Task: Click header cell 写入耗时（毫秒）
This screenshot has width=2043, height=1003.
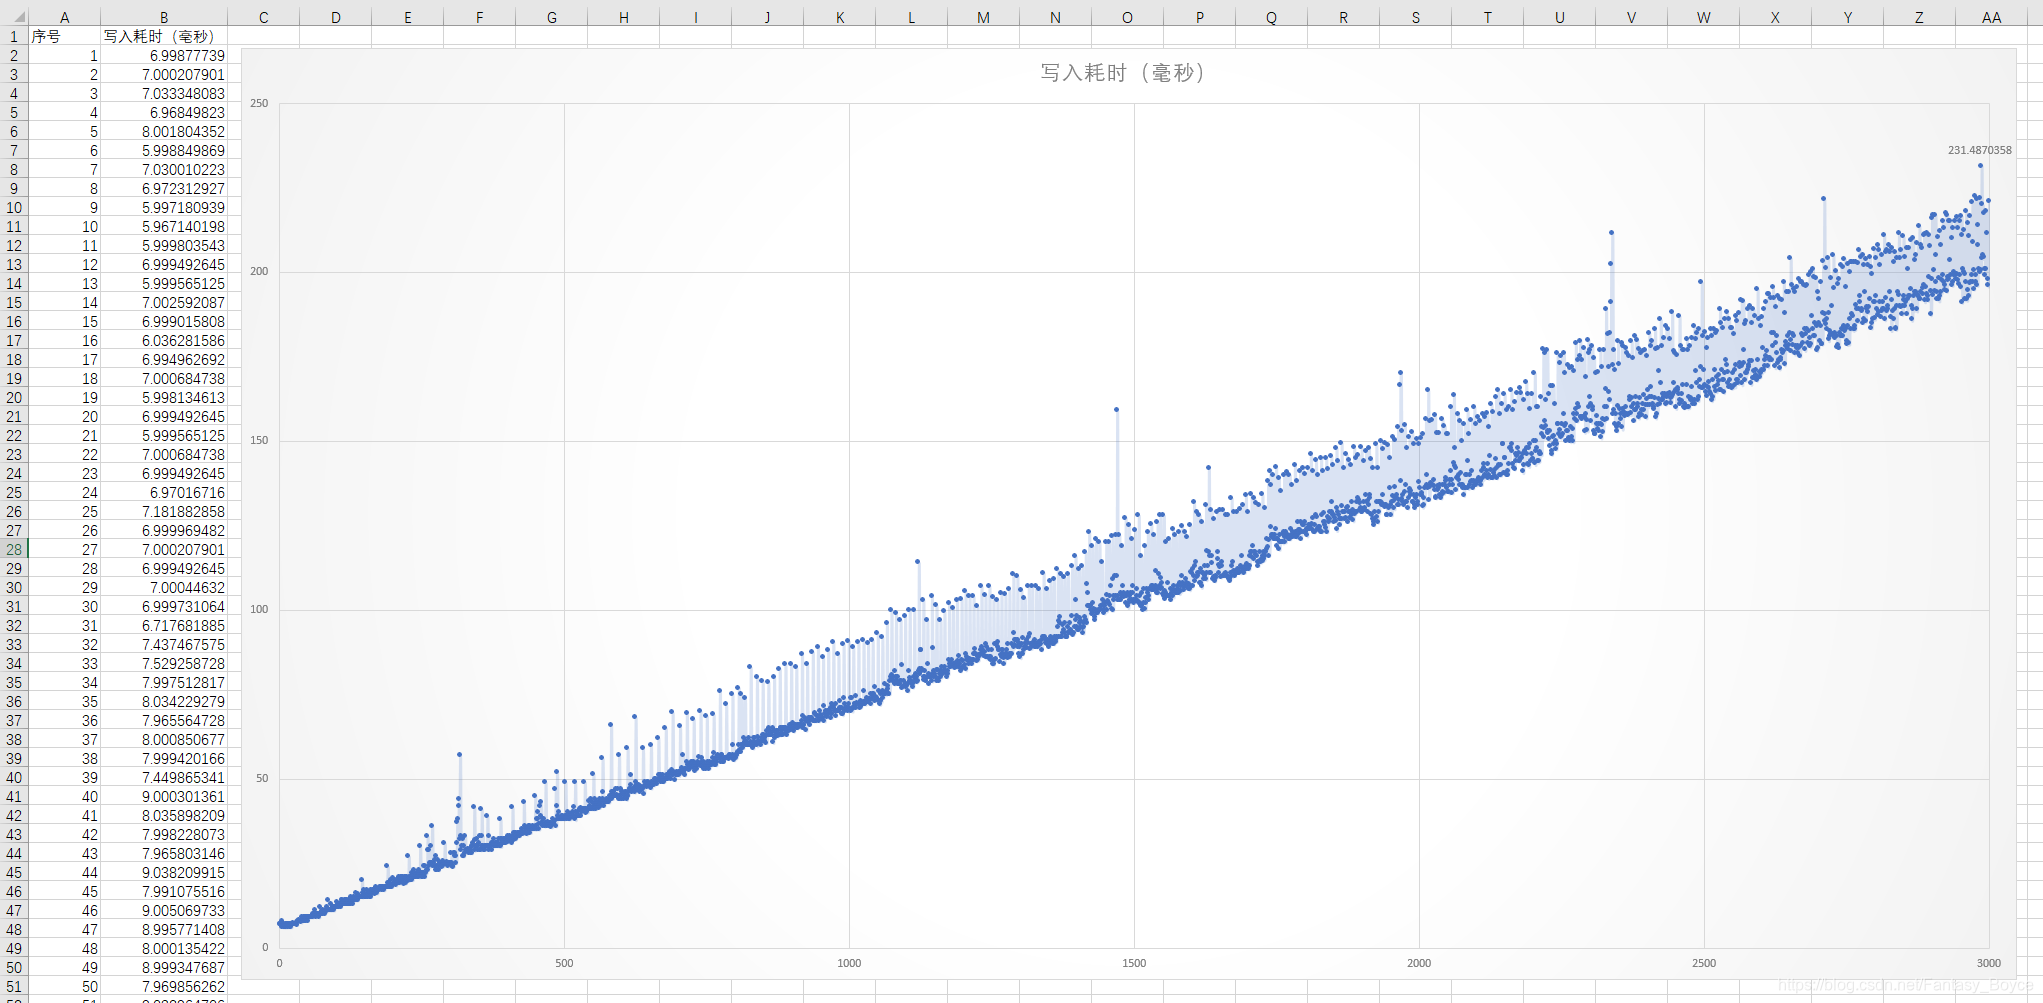Action: coord(164,36)
